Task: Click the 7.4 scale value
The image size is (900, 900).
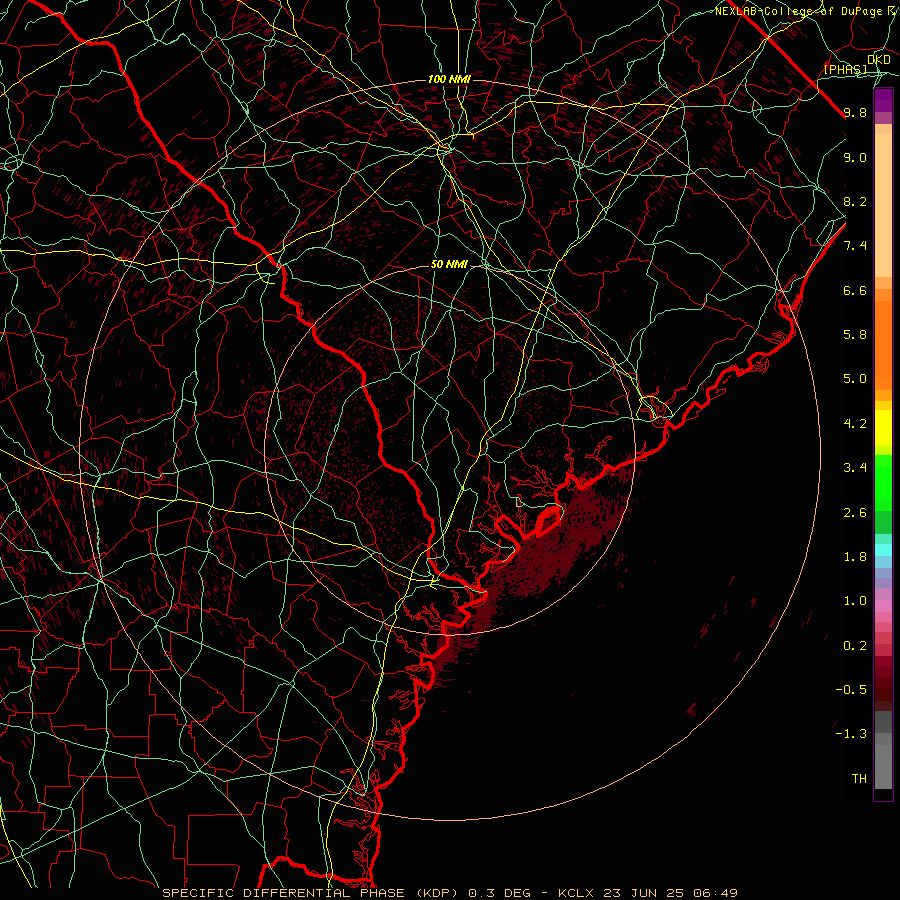Action: [855, 246]
